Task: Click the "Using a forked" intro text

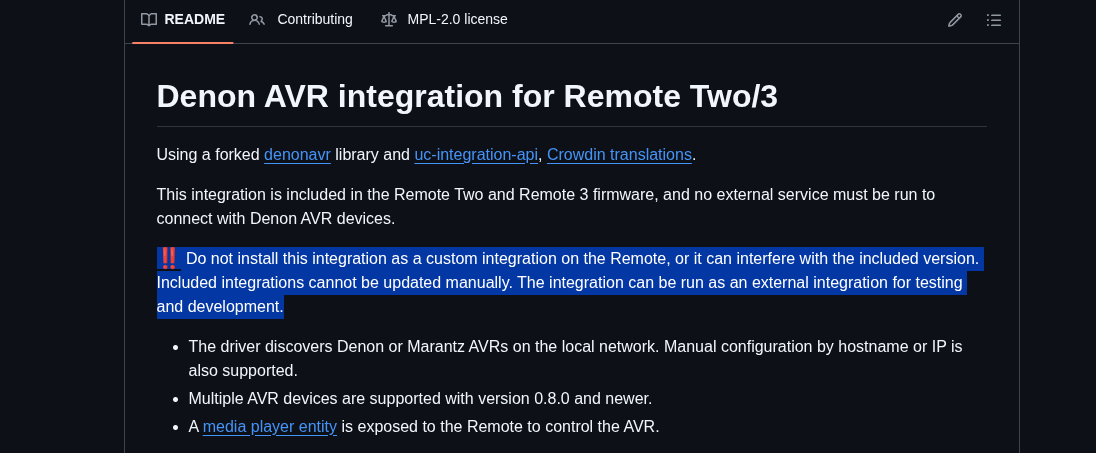Action: pyautogui.click(x=208, y=155)
